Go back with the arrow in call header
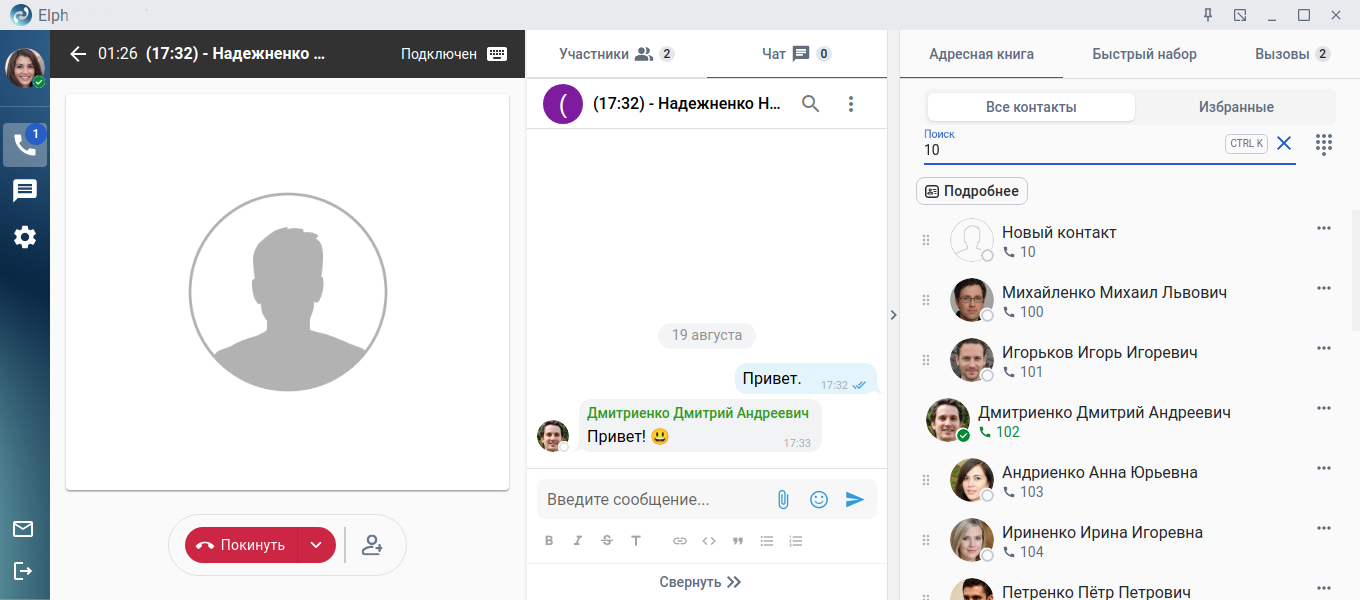This screenshot has height=600, width=1360. tap(78, 54)
